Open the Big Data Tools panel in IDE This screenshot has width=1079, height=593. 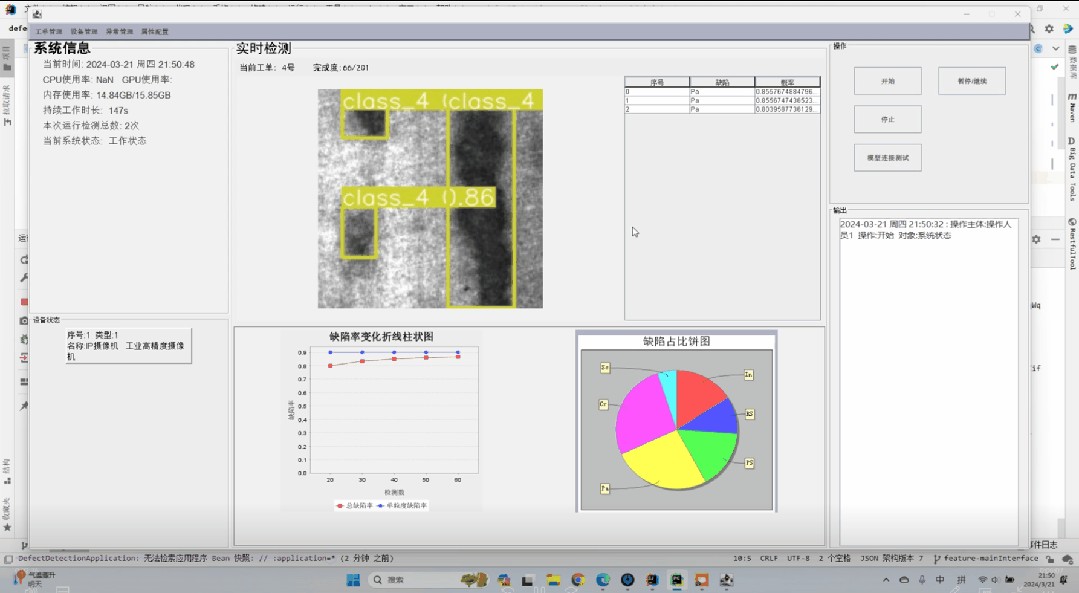click(x=1072, y=169)
